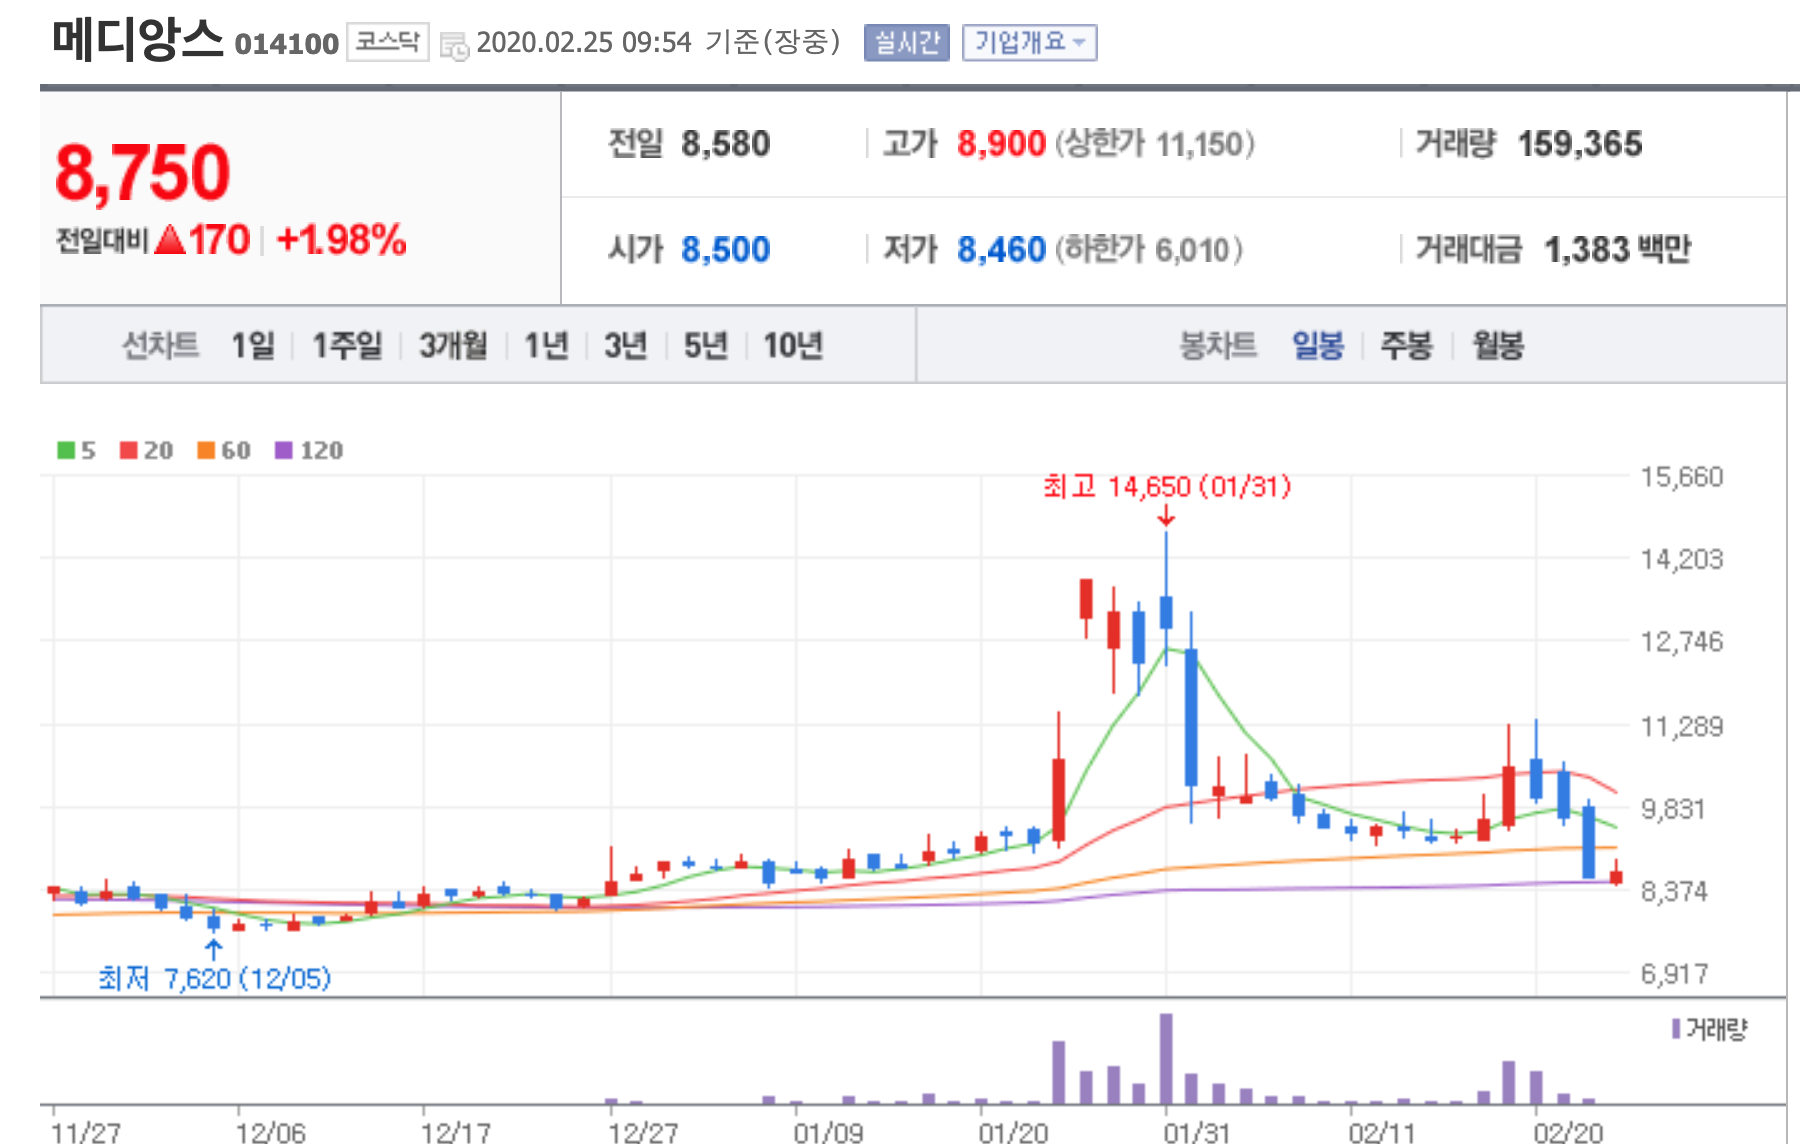
Task: Switch to 주봉 weekly candle chart
Action: (1406, 345)
